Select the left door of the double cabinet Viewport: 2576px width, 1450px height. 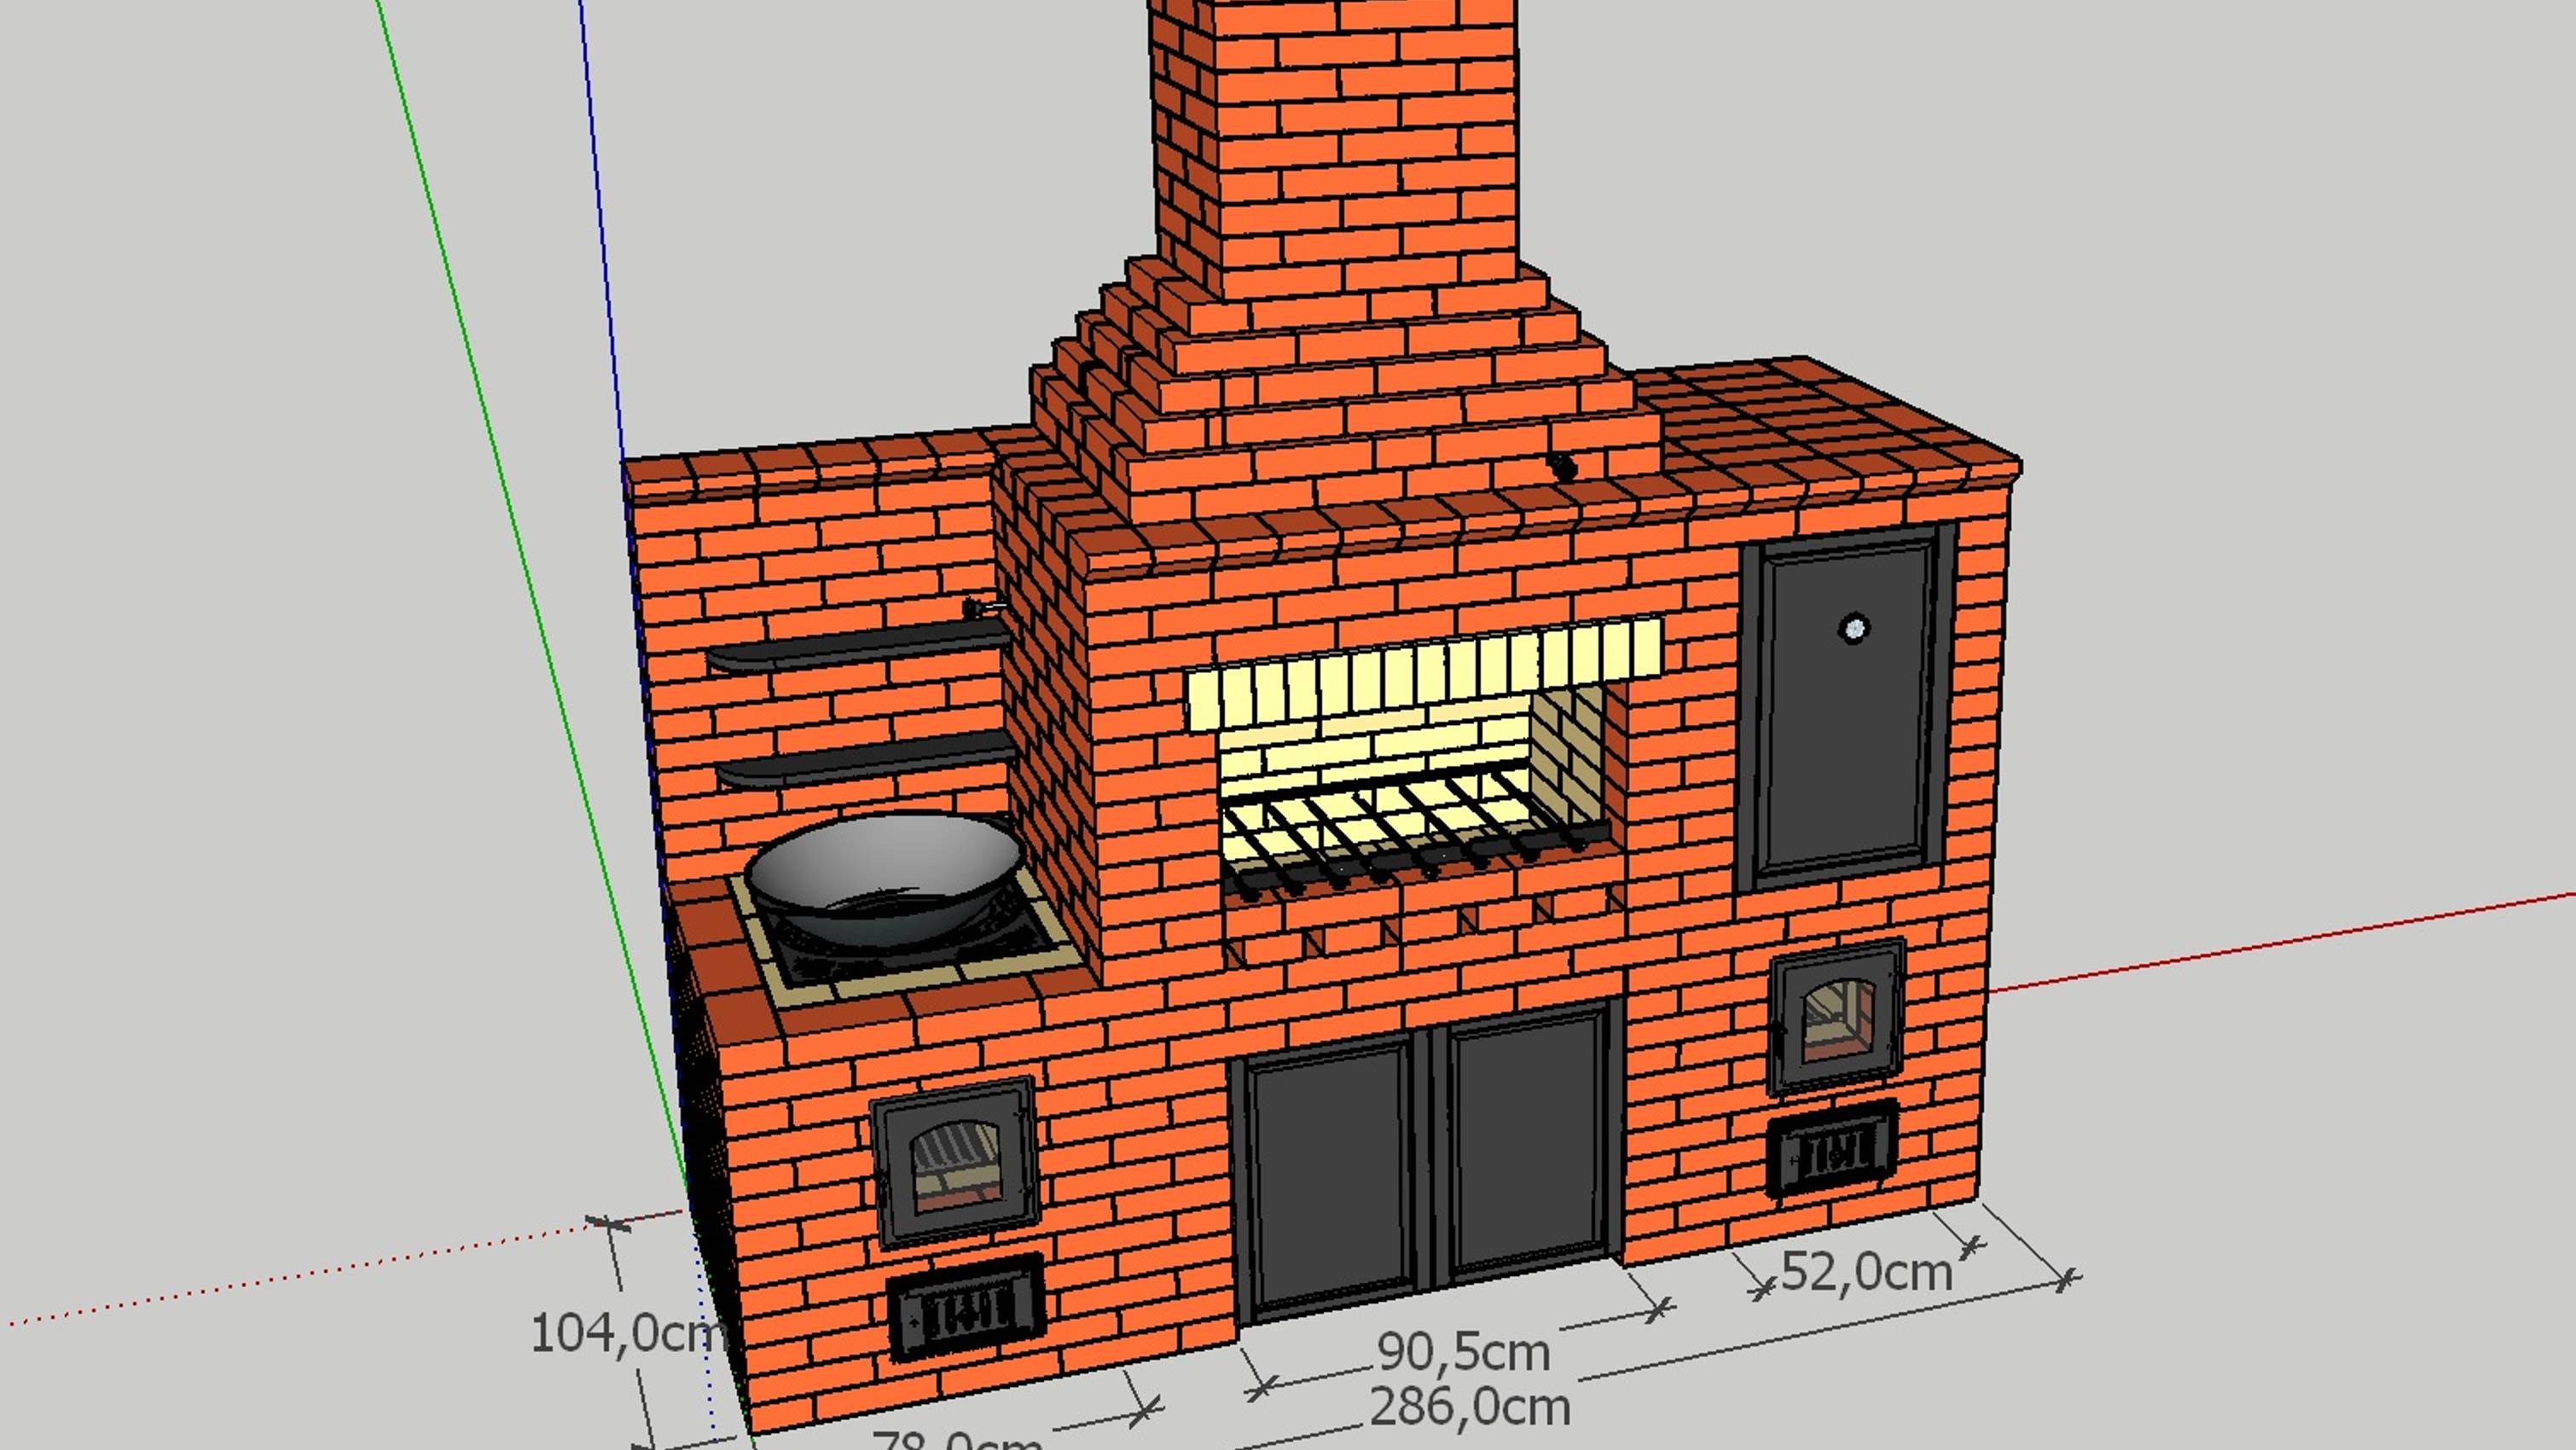[1330, 1179]
